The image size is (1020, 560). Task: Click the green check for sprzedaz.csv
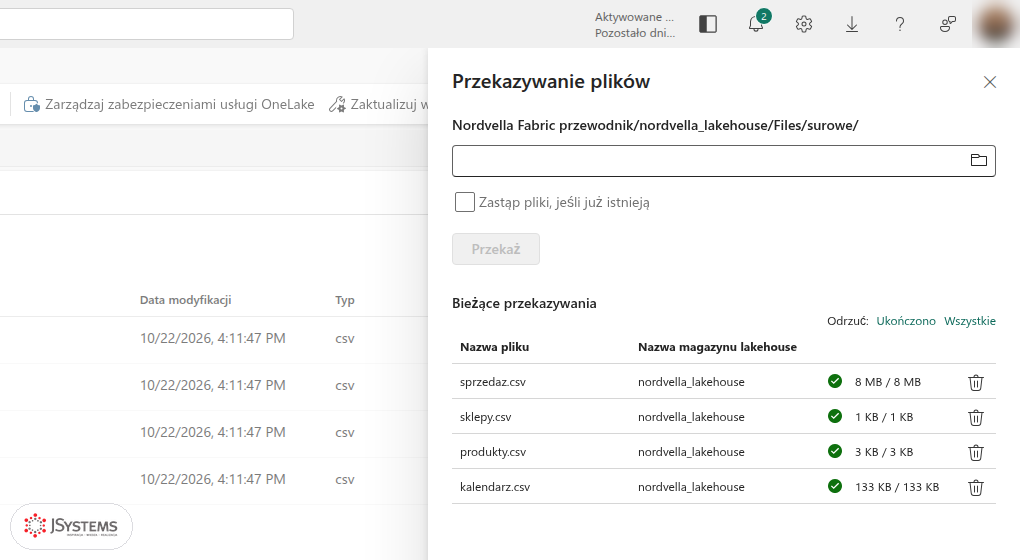pyautogui.click(x=835, y=381)
